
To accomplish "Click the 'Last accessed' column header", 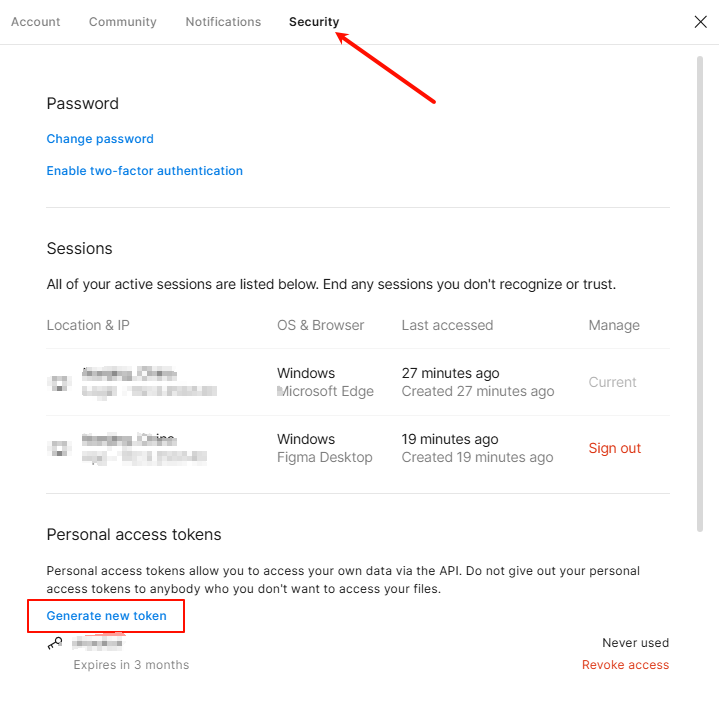I will click(447, 325).
